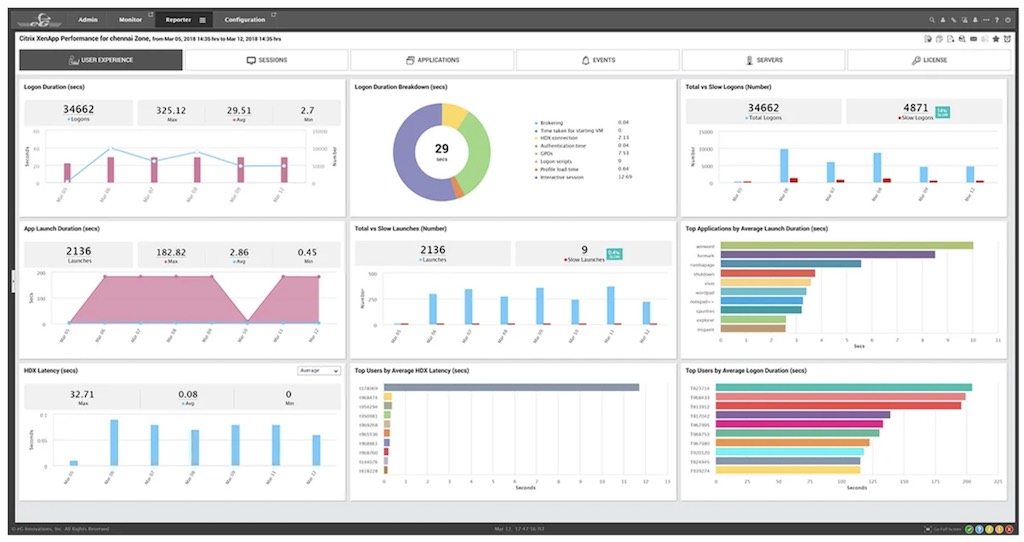Open the Servers tab
The image size is (1024, 542).
click(763, 60)
